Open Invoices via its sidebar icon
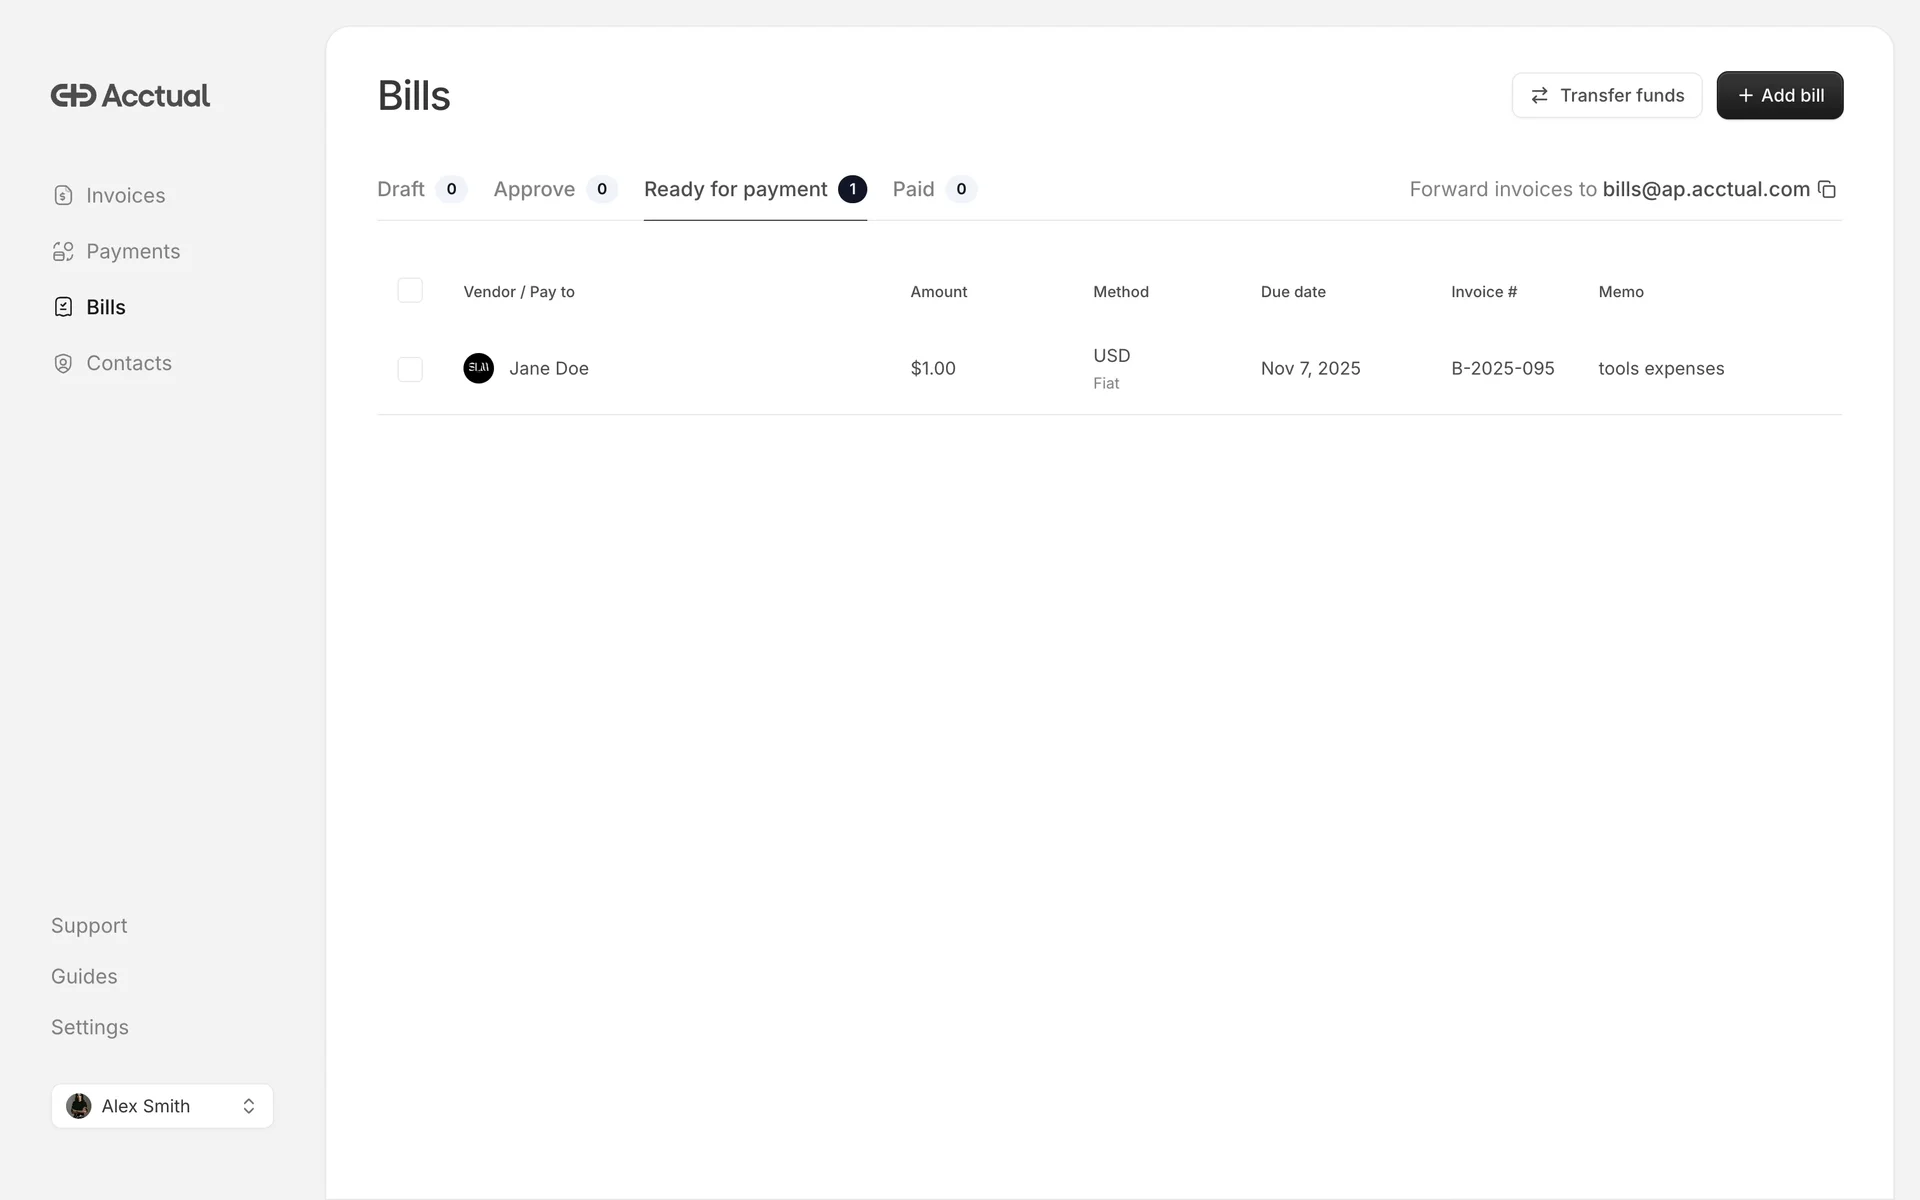This screenshot has width=1920, height=1200. [x=63, y=195]
